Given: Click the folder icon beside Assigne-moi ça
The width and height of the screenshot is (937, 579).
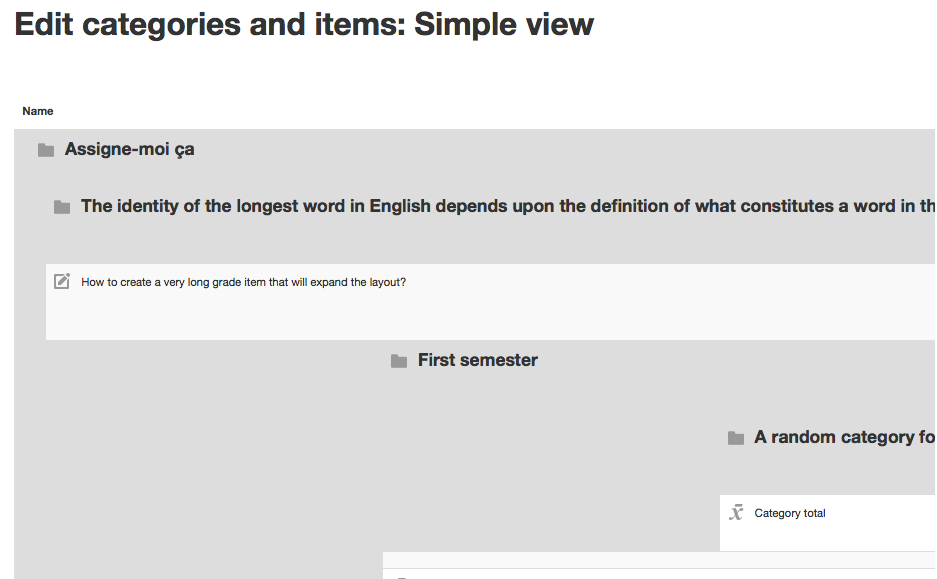Looking at the screenshot, I should point(46,150).
